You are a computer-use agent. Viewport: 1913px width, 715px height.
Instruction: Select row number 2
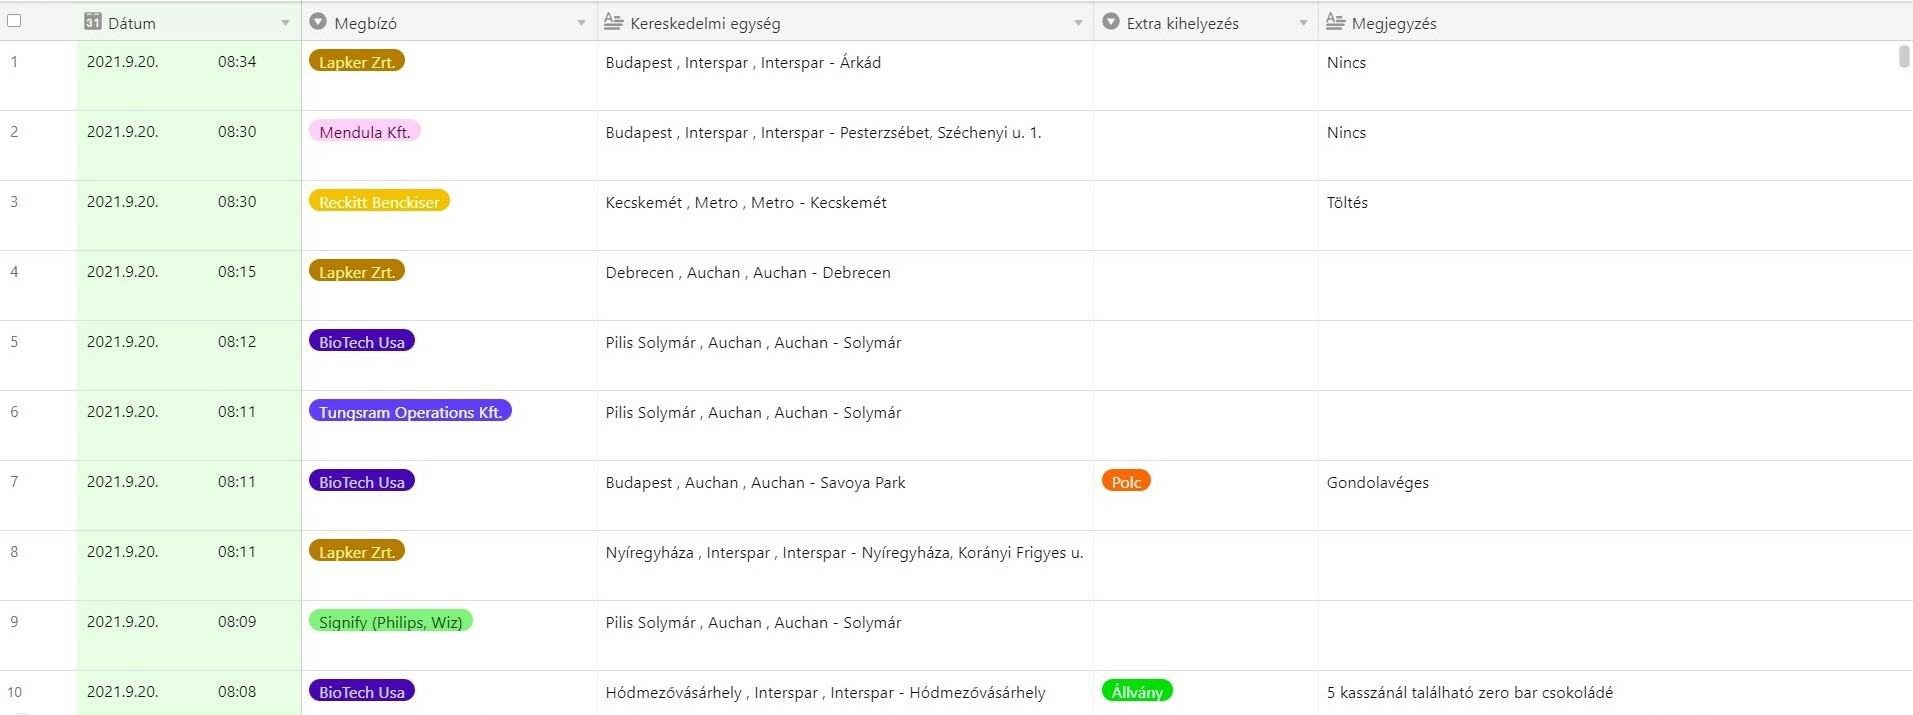coord(14,132)
